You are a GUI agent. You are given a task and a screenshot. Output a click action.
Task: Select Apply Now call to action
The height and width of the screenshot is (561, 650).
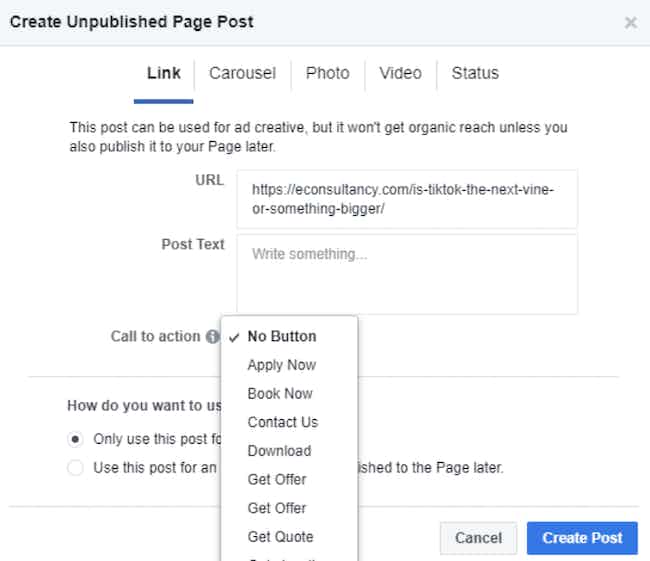point(282,365)
